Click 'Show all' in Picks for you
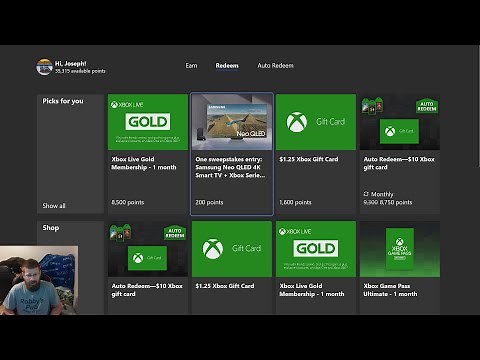Image resolution: width=480 pixels, height=360 pixels. click(54, 206)
